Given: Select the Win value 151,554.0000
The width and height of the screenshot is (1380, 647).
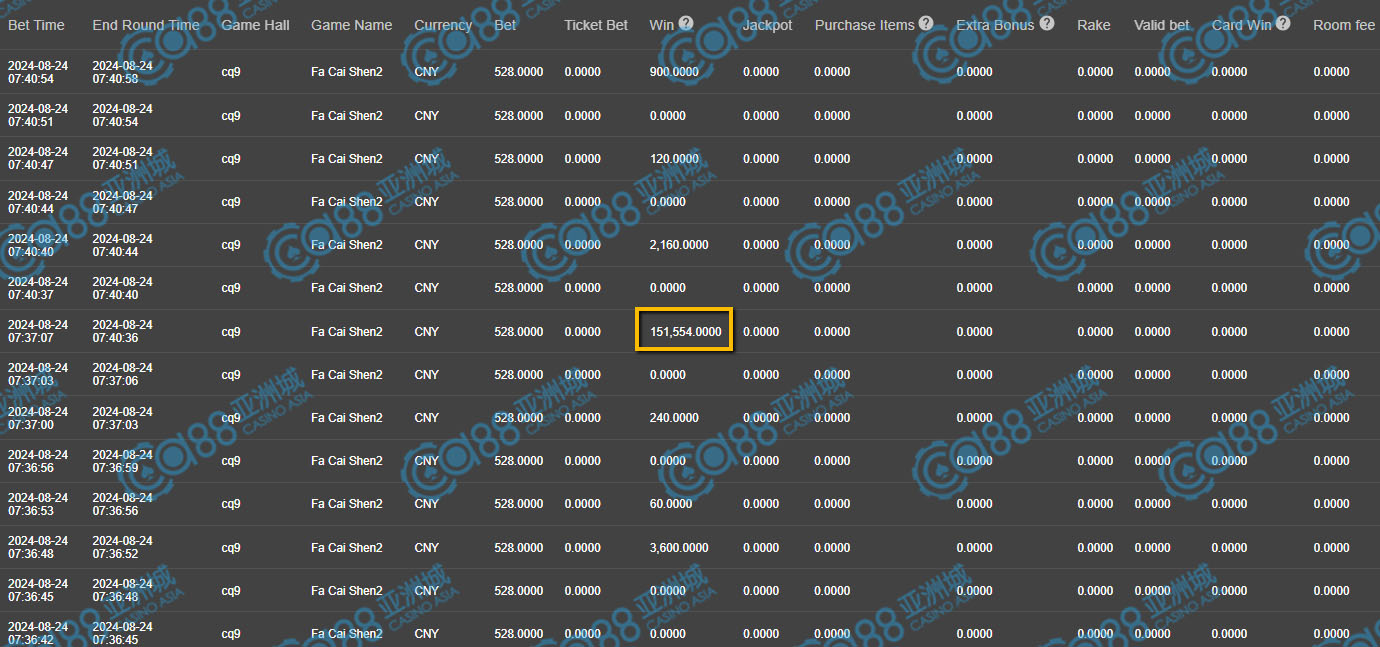Looking at the screenshot, I should (x=685, y=332).
